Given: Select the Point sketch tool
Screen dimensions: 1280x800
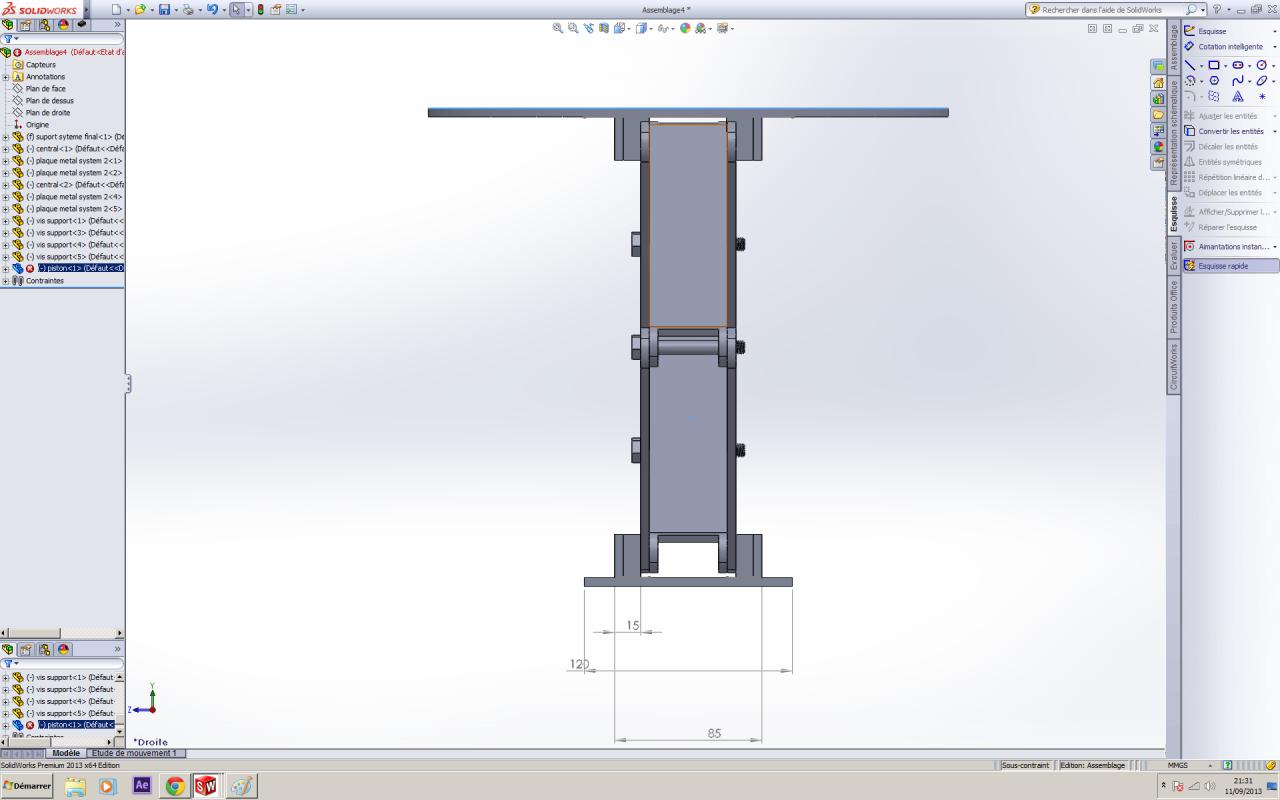Looking at the screenshot, I should [1262, 97].
